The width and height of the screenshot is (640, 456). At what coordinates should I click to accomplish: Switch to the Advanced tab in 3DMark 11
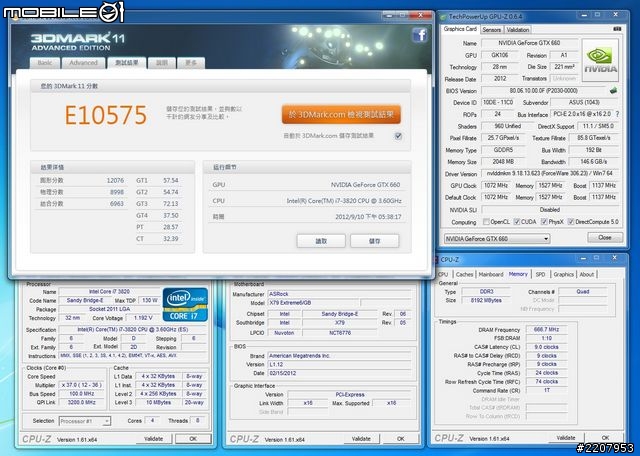click(x=83, y=63)
